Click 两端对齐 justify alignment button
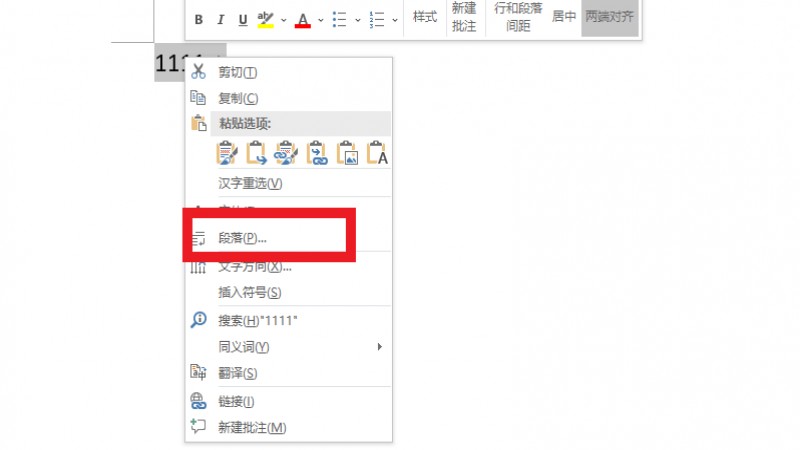The image size is (800, 450). click(610, 17)
